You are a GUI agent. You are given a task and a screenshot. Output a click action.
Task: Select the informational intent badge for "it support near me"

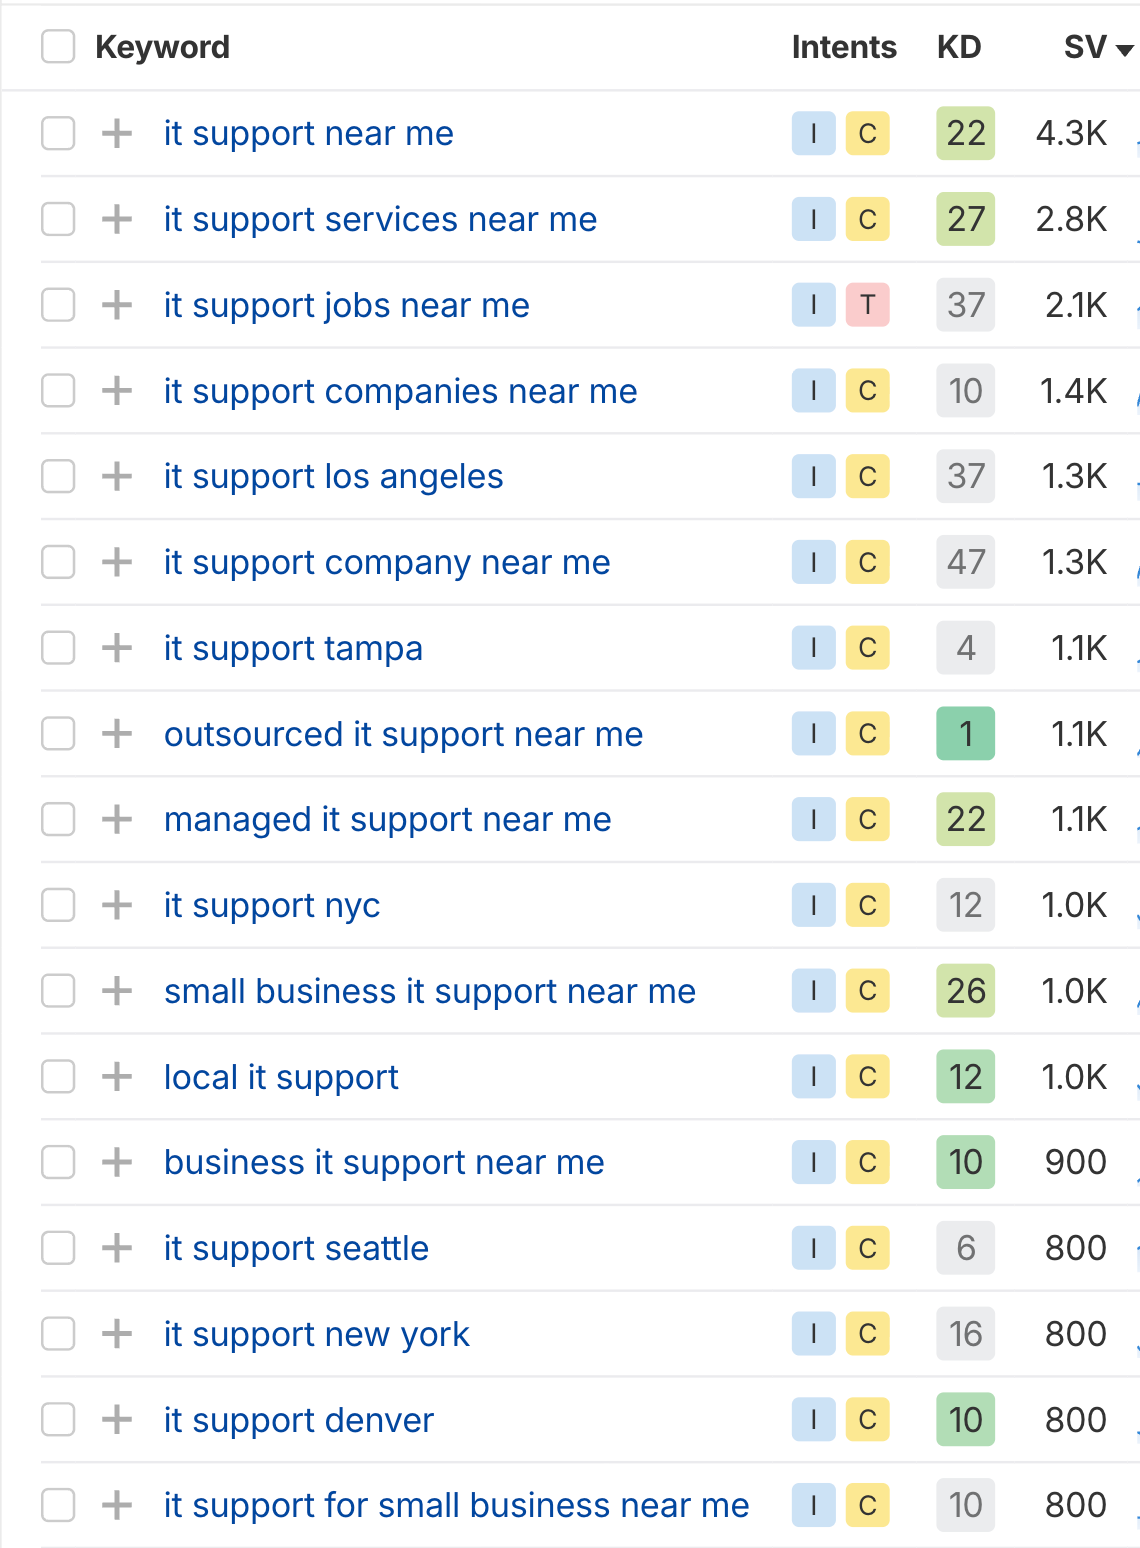point(813,133)
